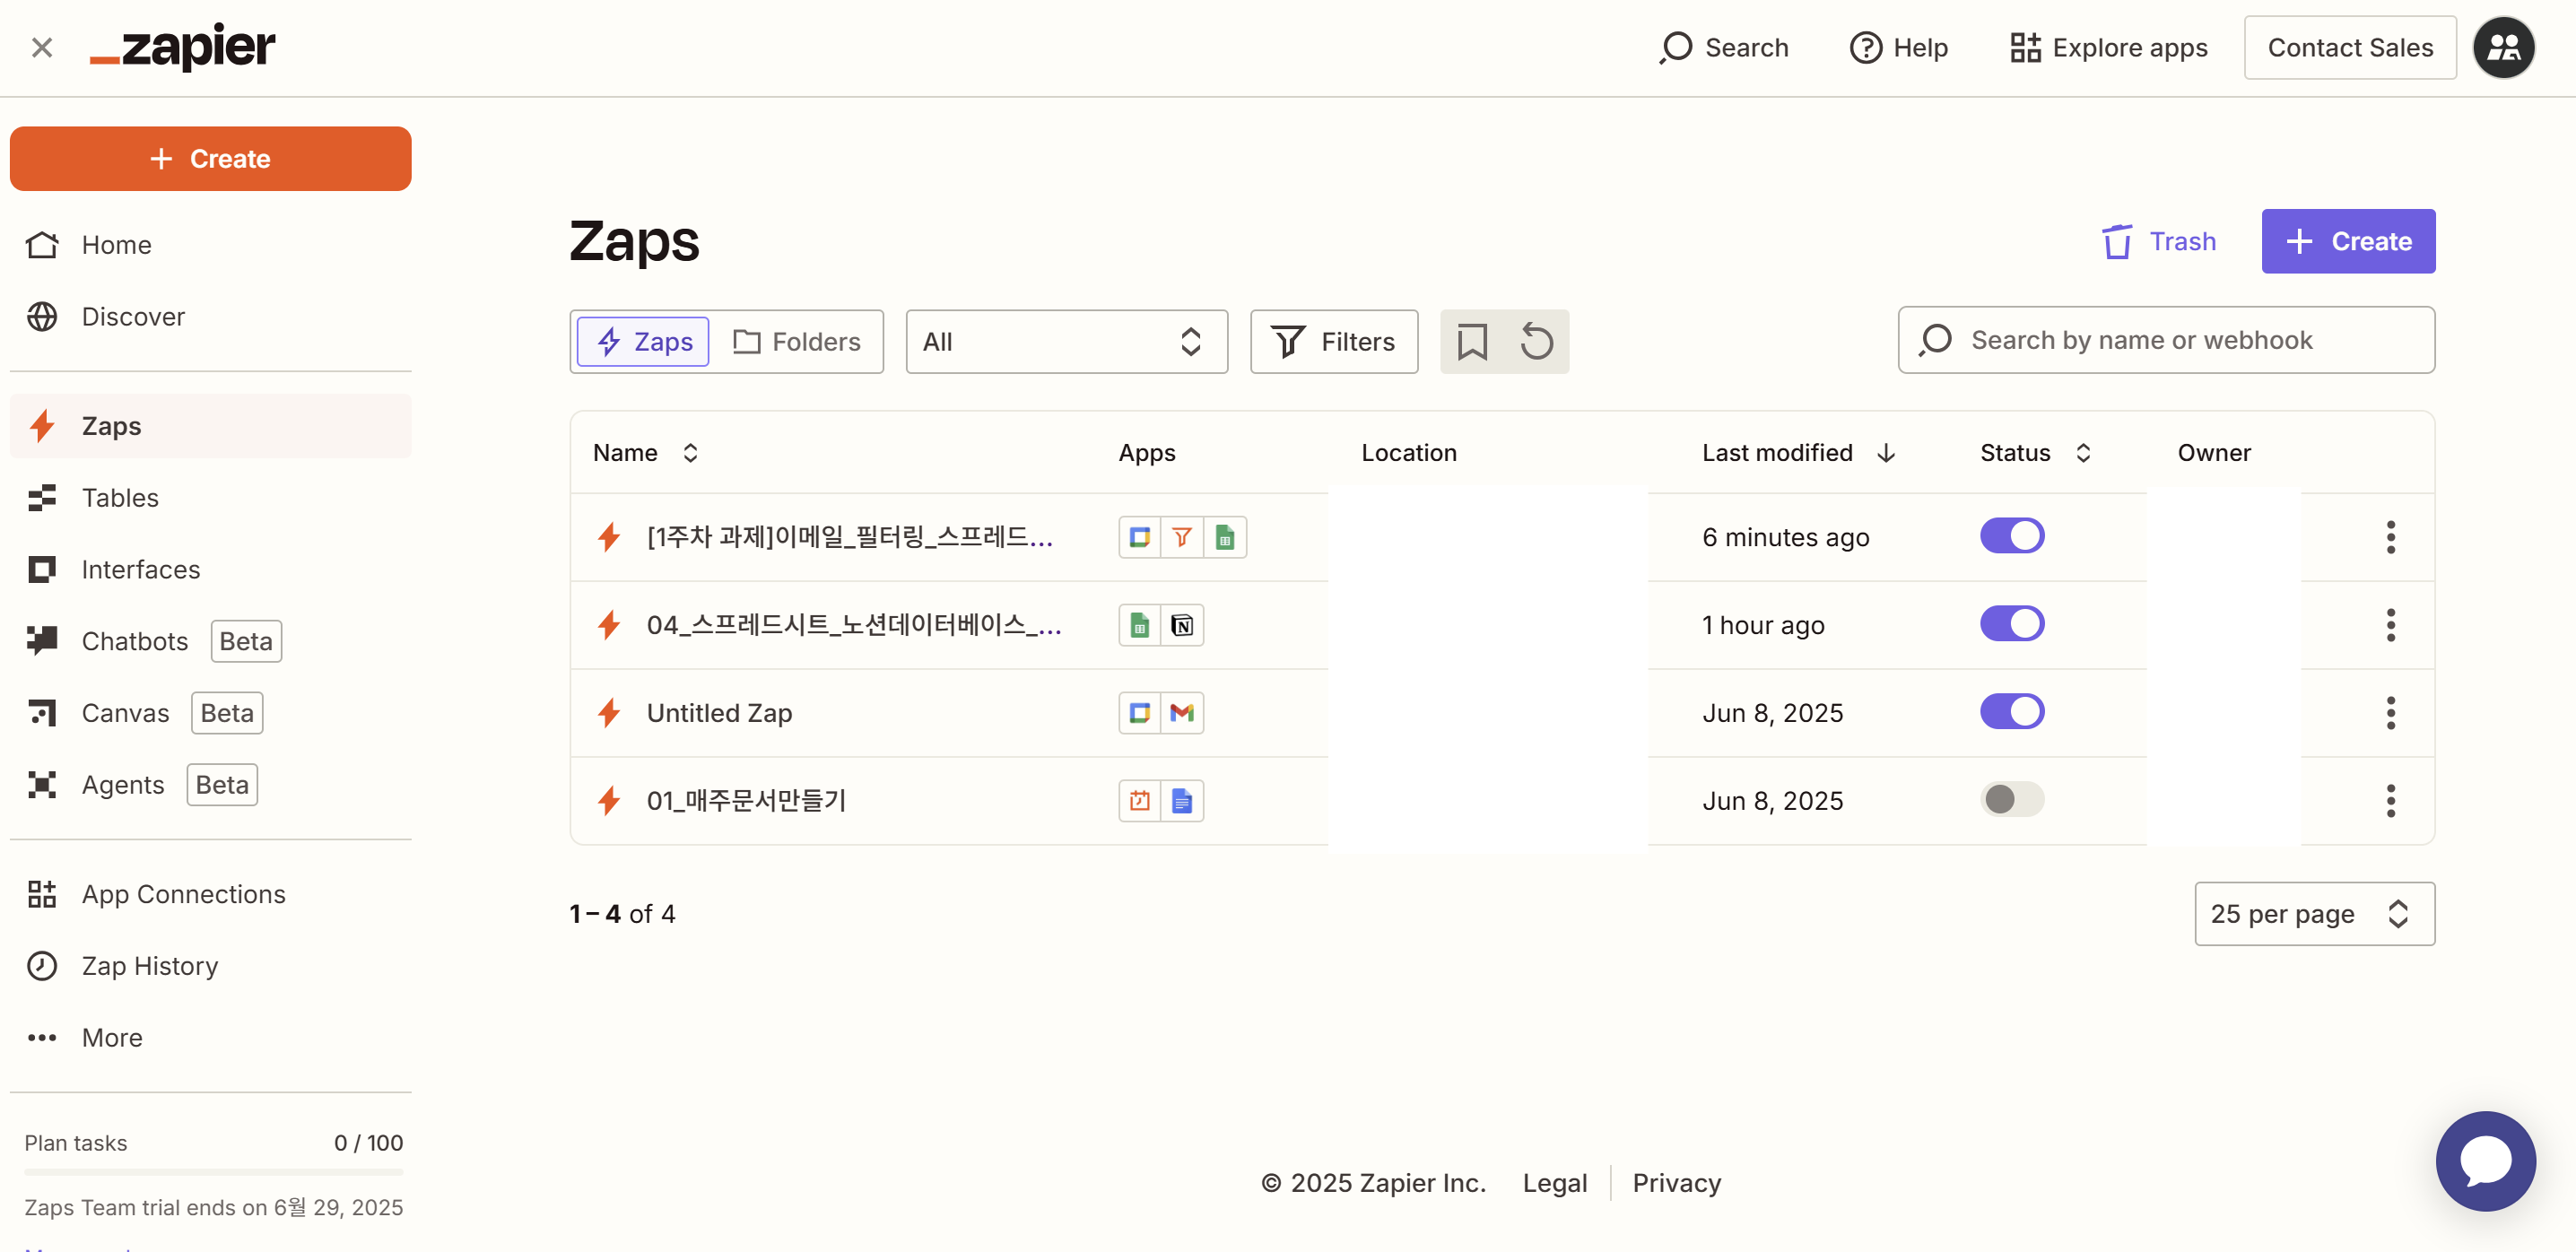Screen dimensions: 2576x1252
Task: Open the Filters button
Action: [x=1334, y=342]
